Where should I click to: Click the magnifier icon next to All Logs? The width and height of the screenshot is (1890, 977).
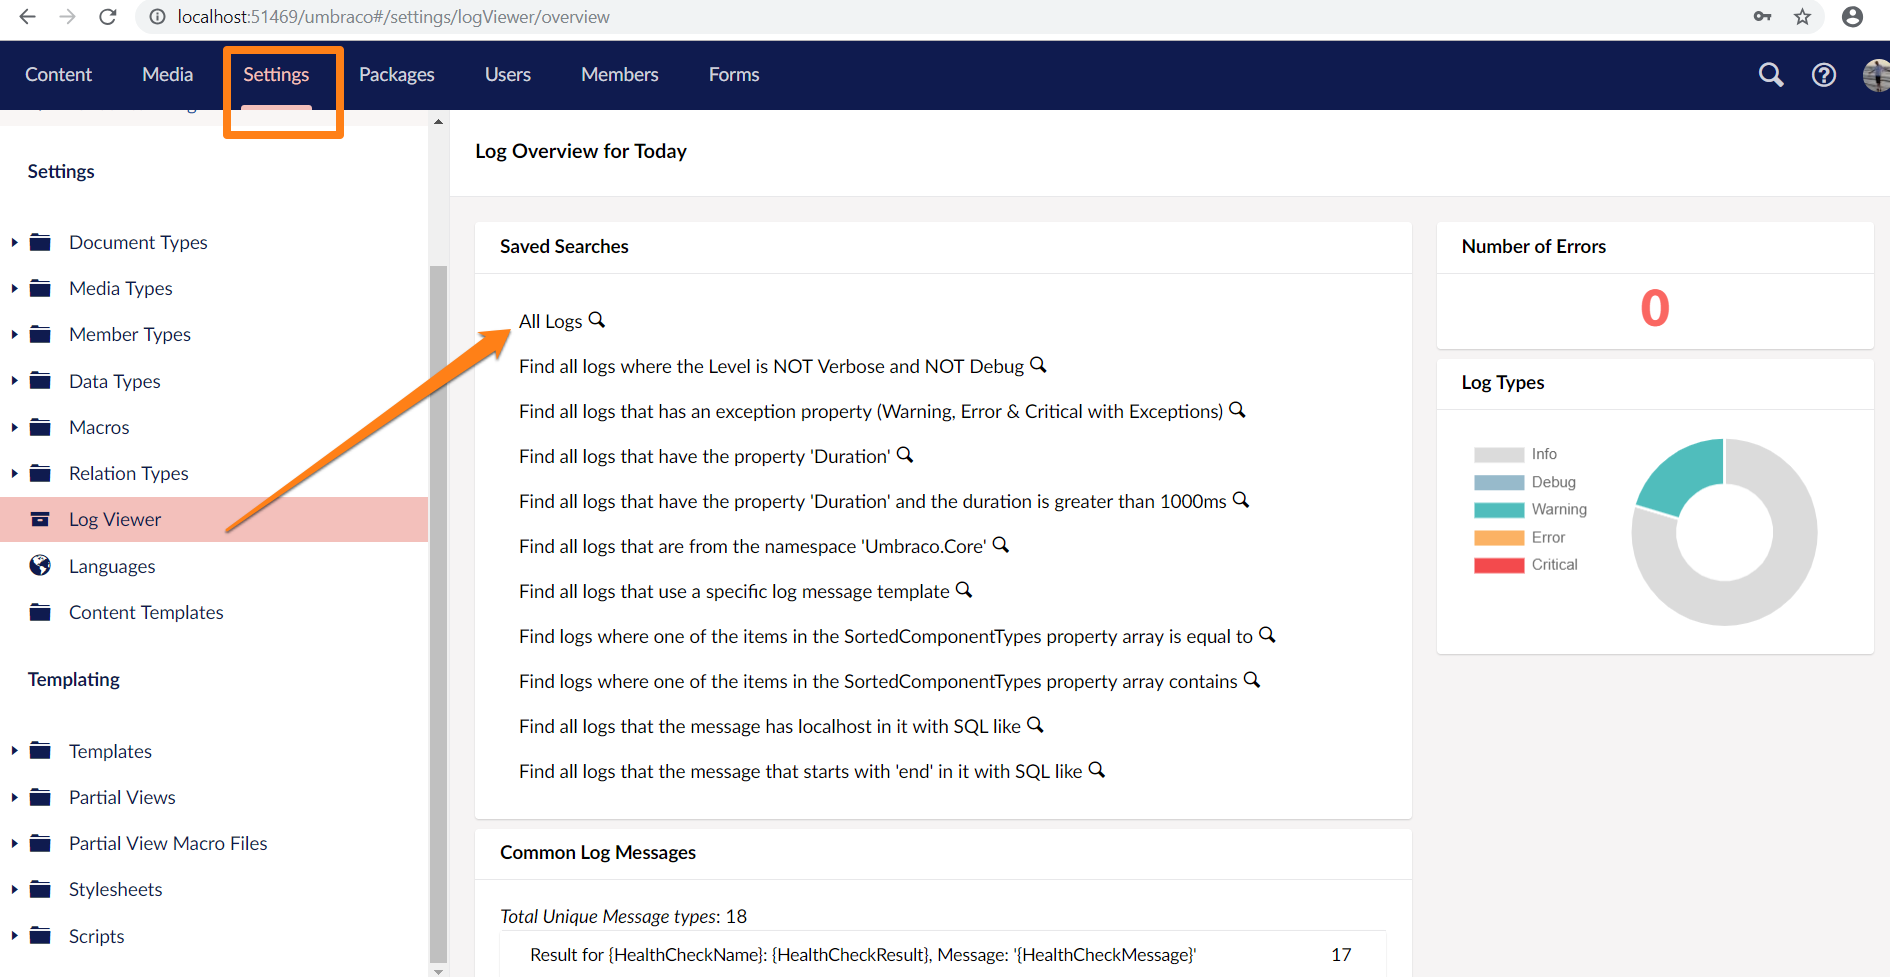click(597, 320)
